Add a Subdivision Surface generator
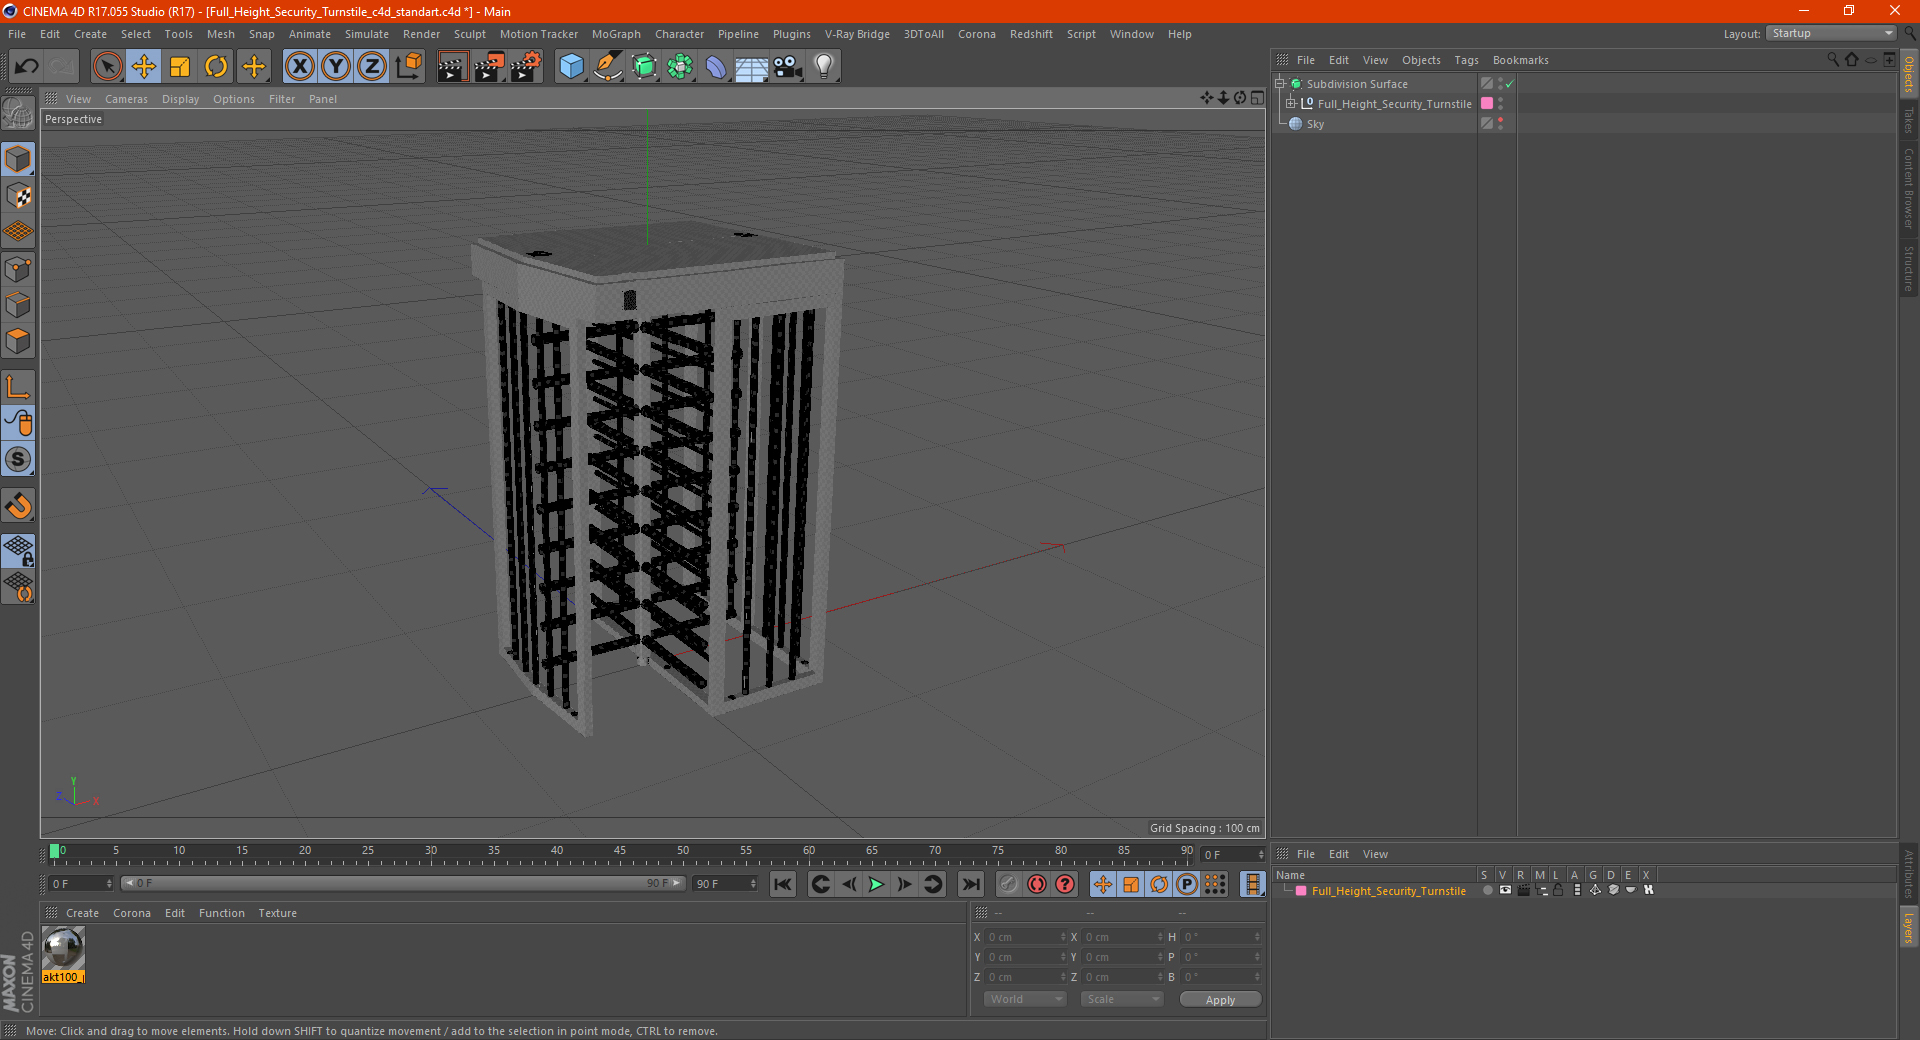This screenshot has width=1920, height=1040. tap(644, 67)
